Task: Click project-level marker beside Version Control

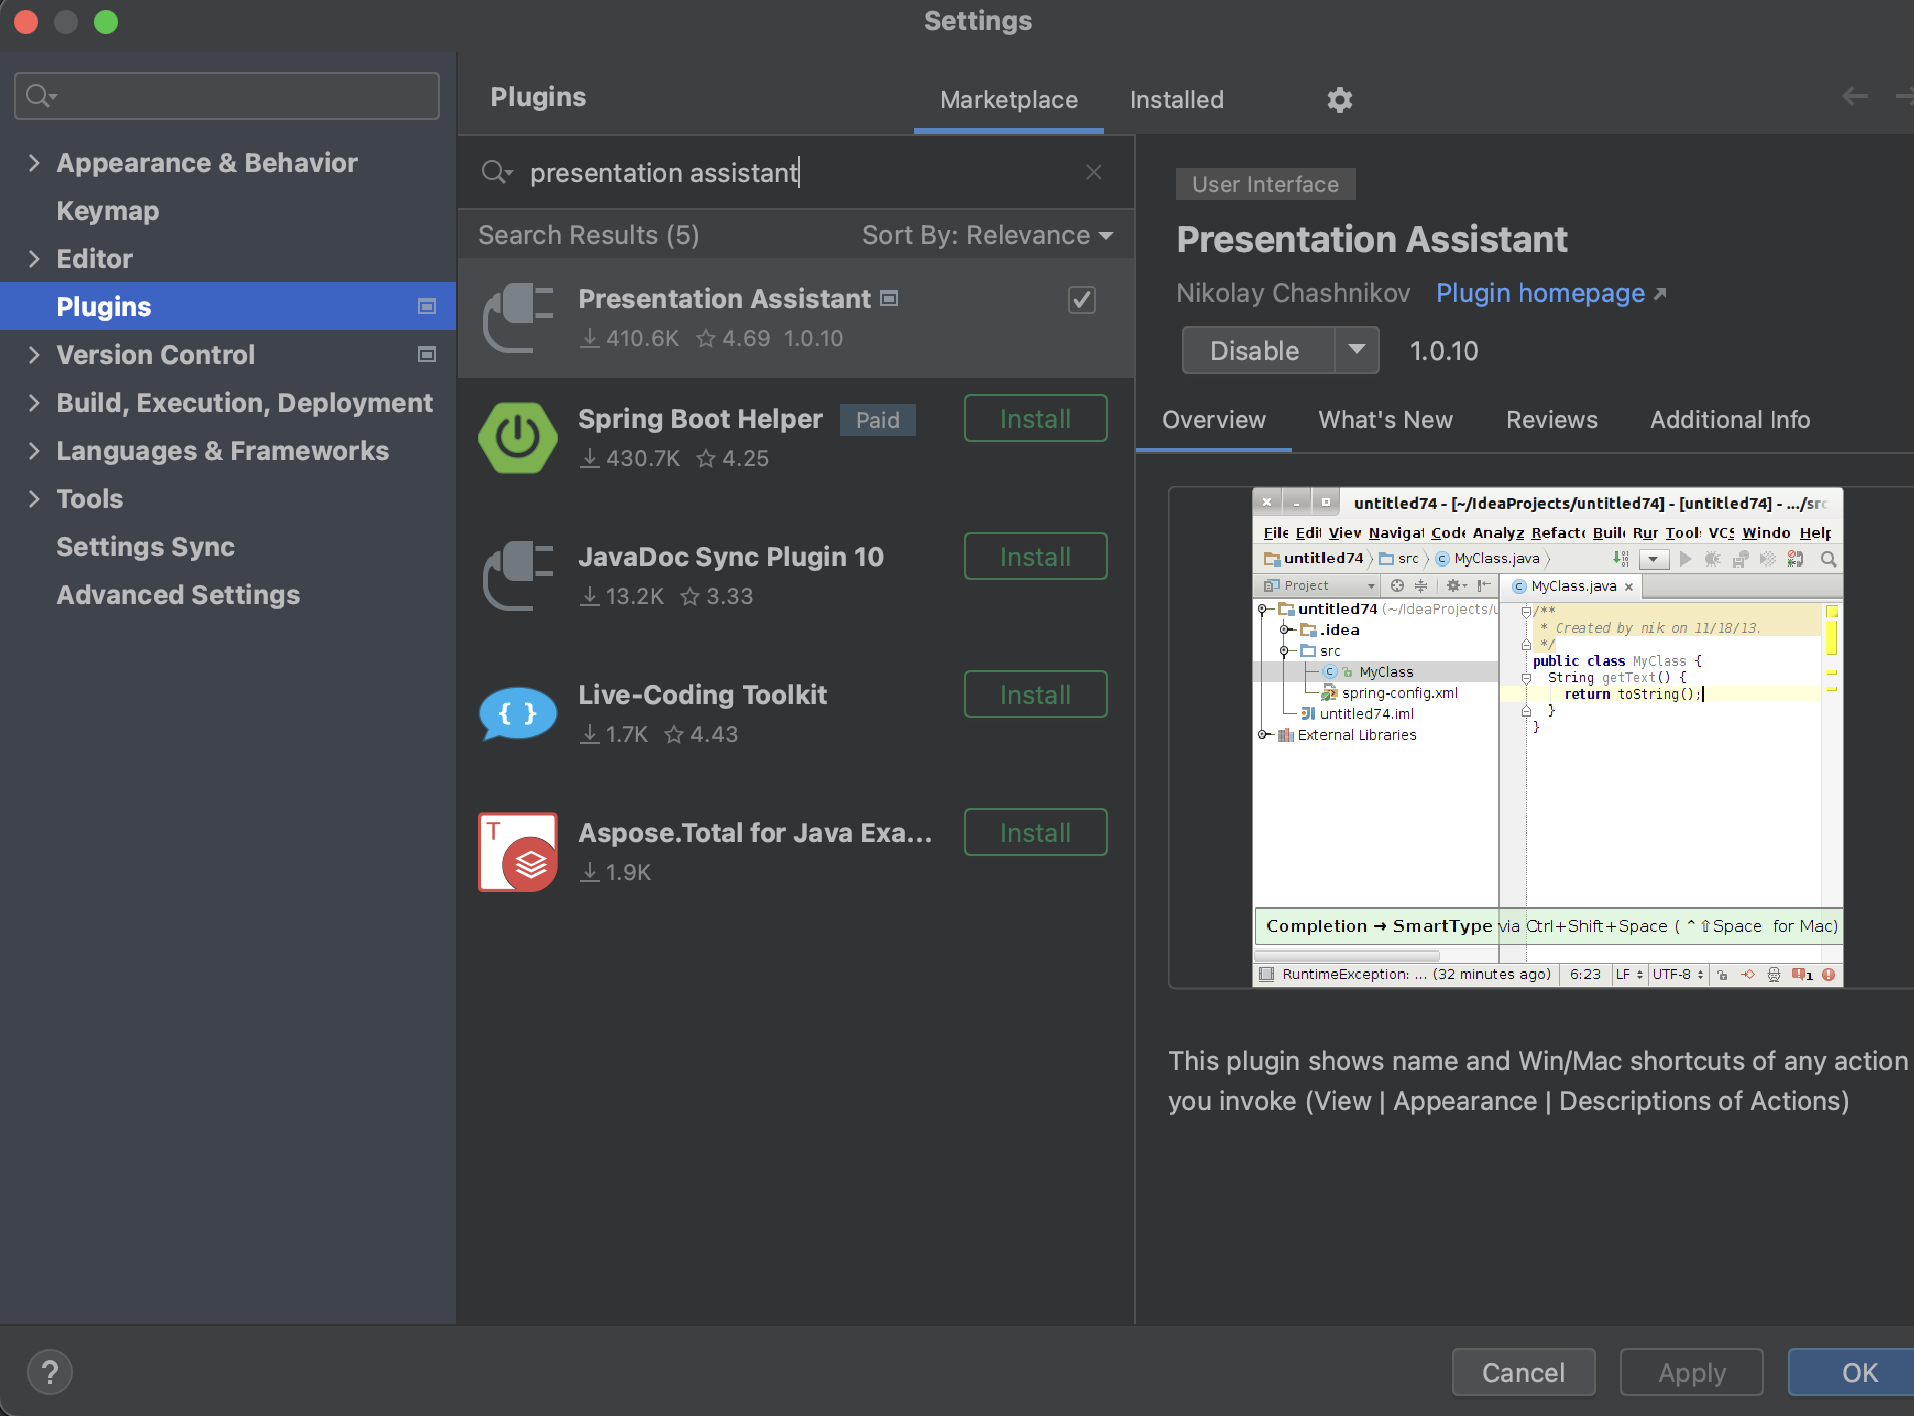Action: pos(427,354)
